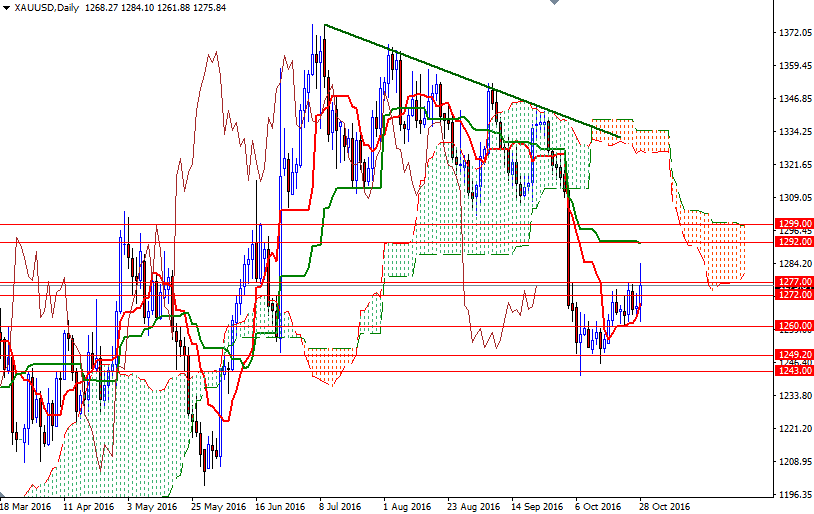Click the XAUUSD,Daily chart title text
This screenshot has height=514, width=814.
pyautogui.click(x=47, y=8)
